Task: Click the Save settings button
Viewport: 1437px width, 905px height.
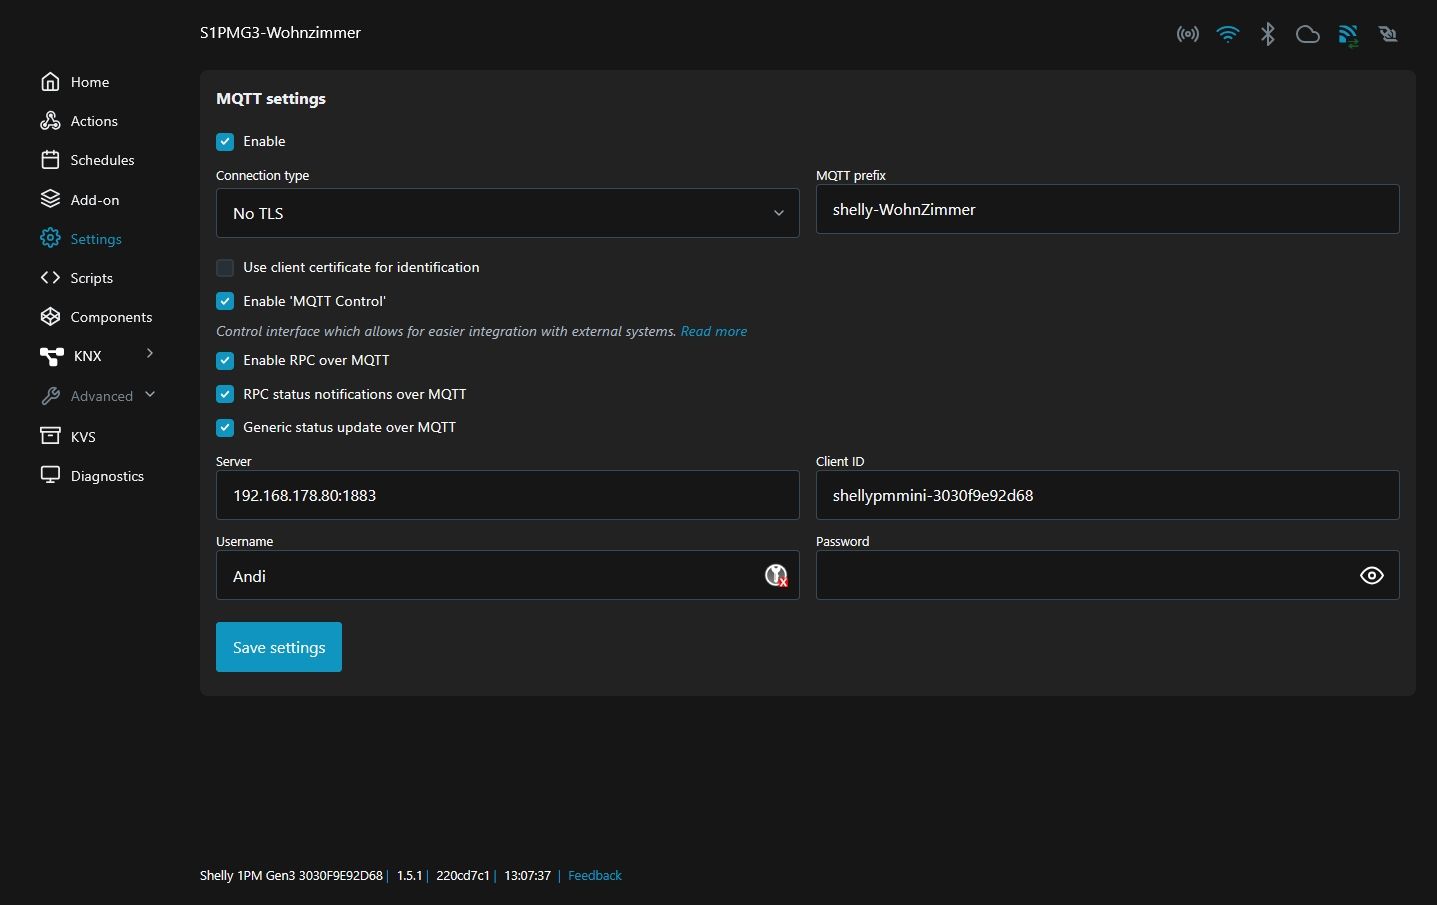Action: [279, 647]
